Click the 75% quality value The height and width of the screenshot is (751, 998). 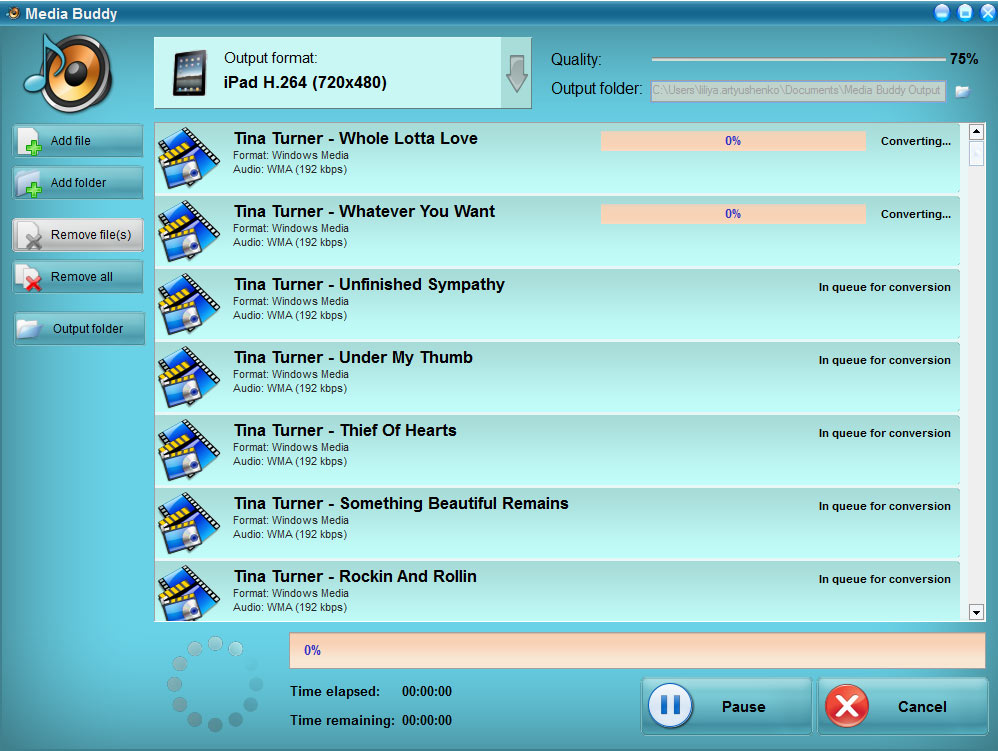964,59
